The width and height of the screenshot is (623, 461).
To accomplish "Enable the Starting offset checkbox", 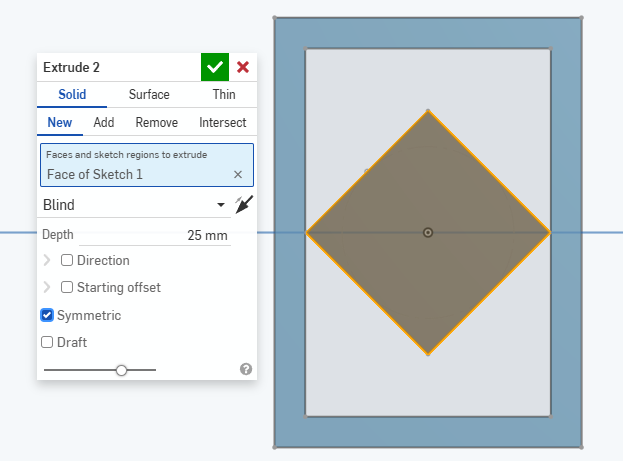I will 67,287.
